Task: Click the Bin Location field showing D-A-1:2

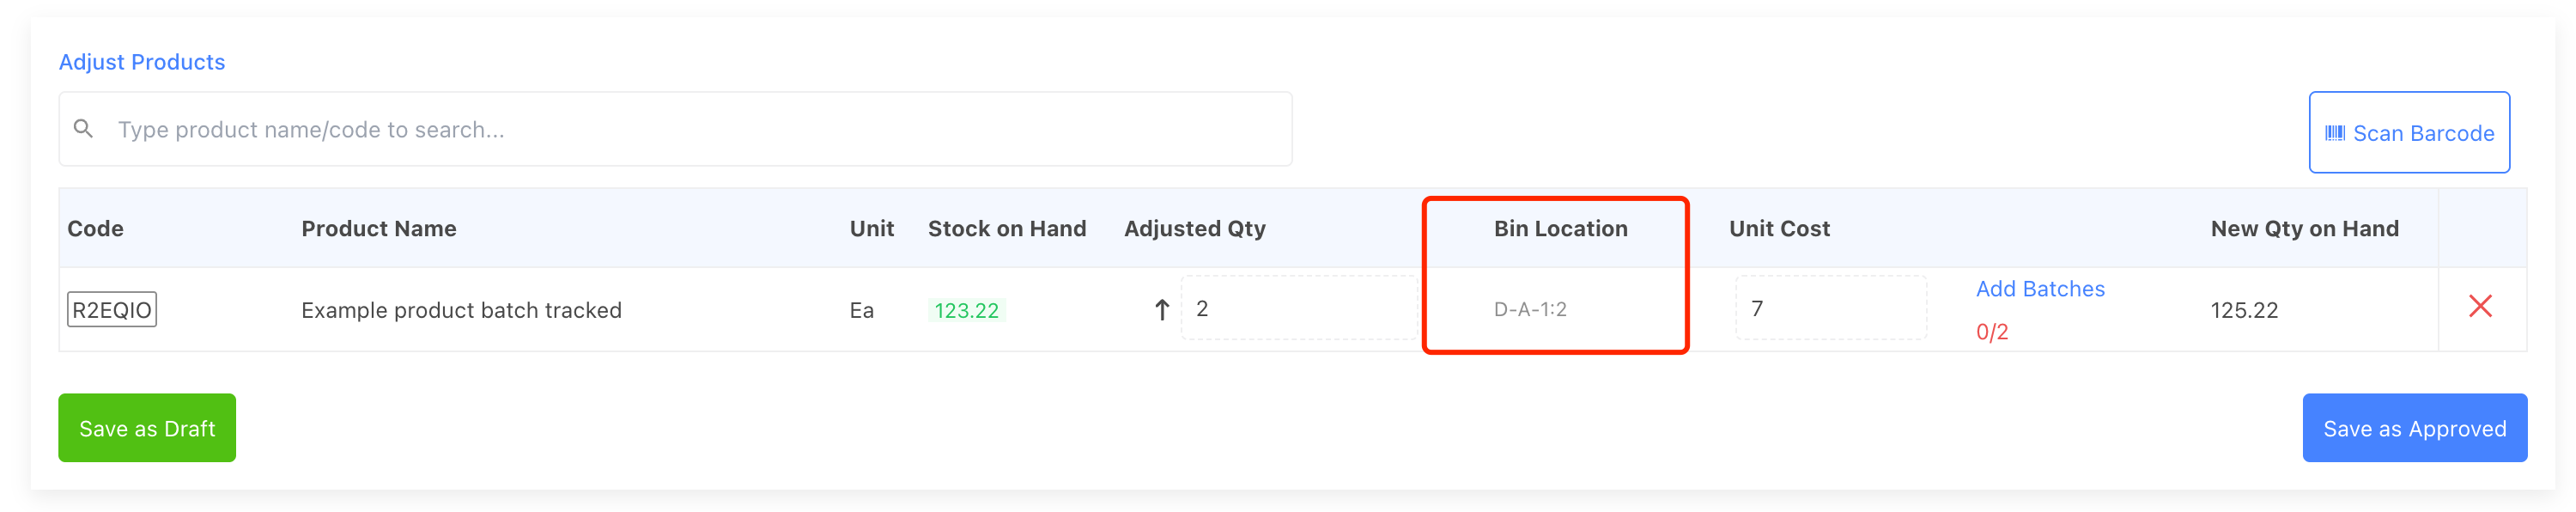Action: pyautogui.click(x=1531, y=309)
